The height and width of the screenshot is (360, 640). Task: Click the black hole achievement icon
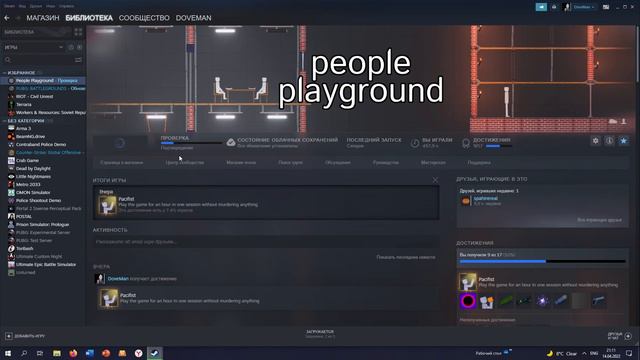(x=468, y=301)
